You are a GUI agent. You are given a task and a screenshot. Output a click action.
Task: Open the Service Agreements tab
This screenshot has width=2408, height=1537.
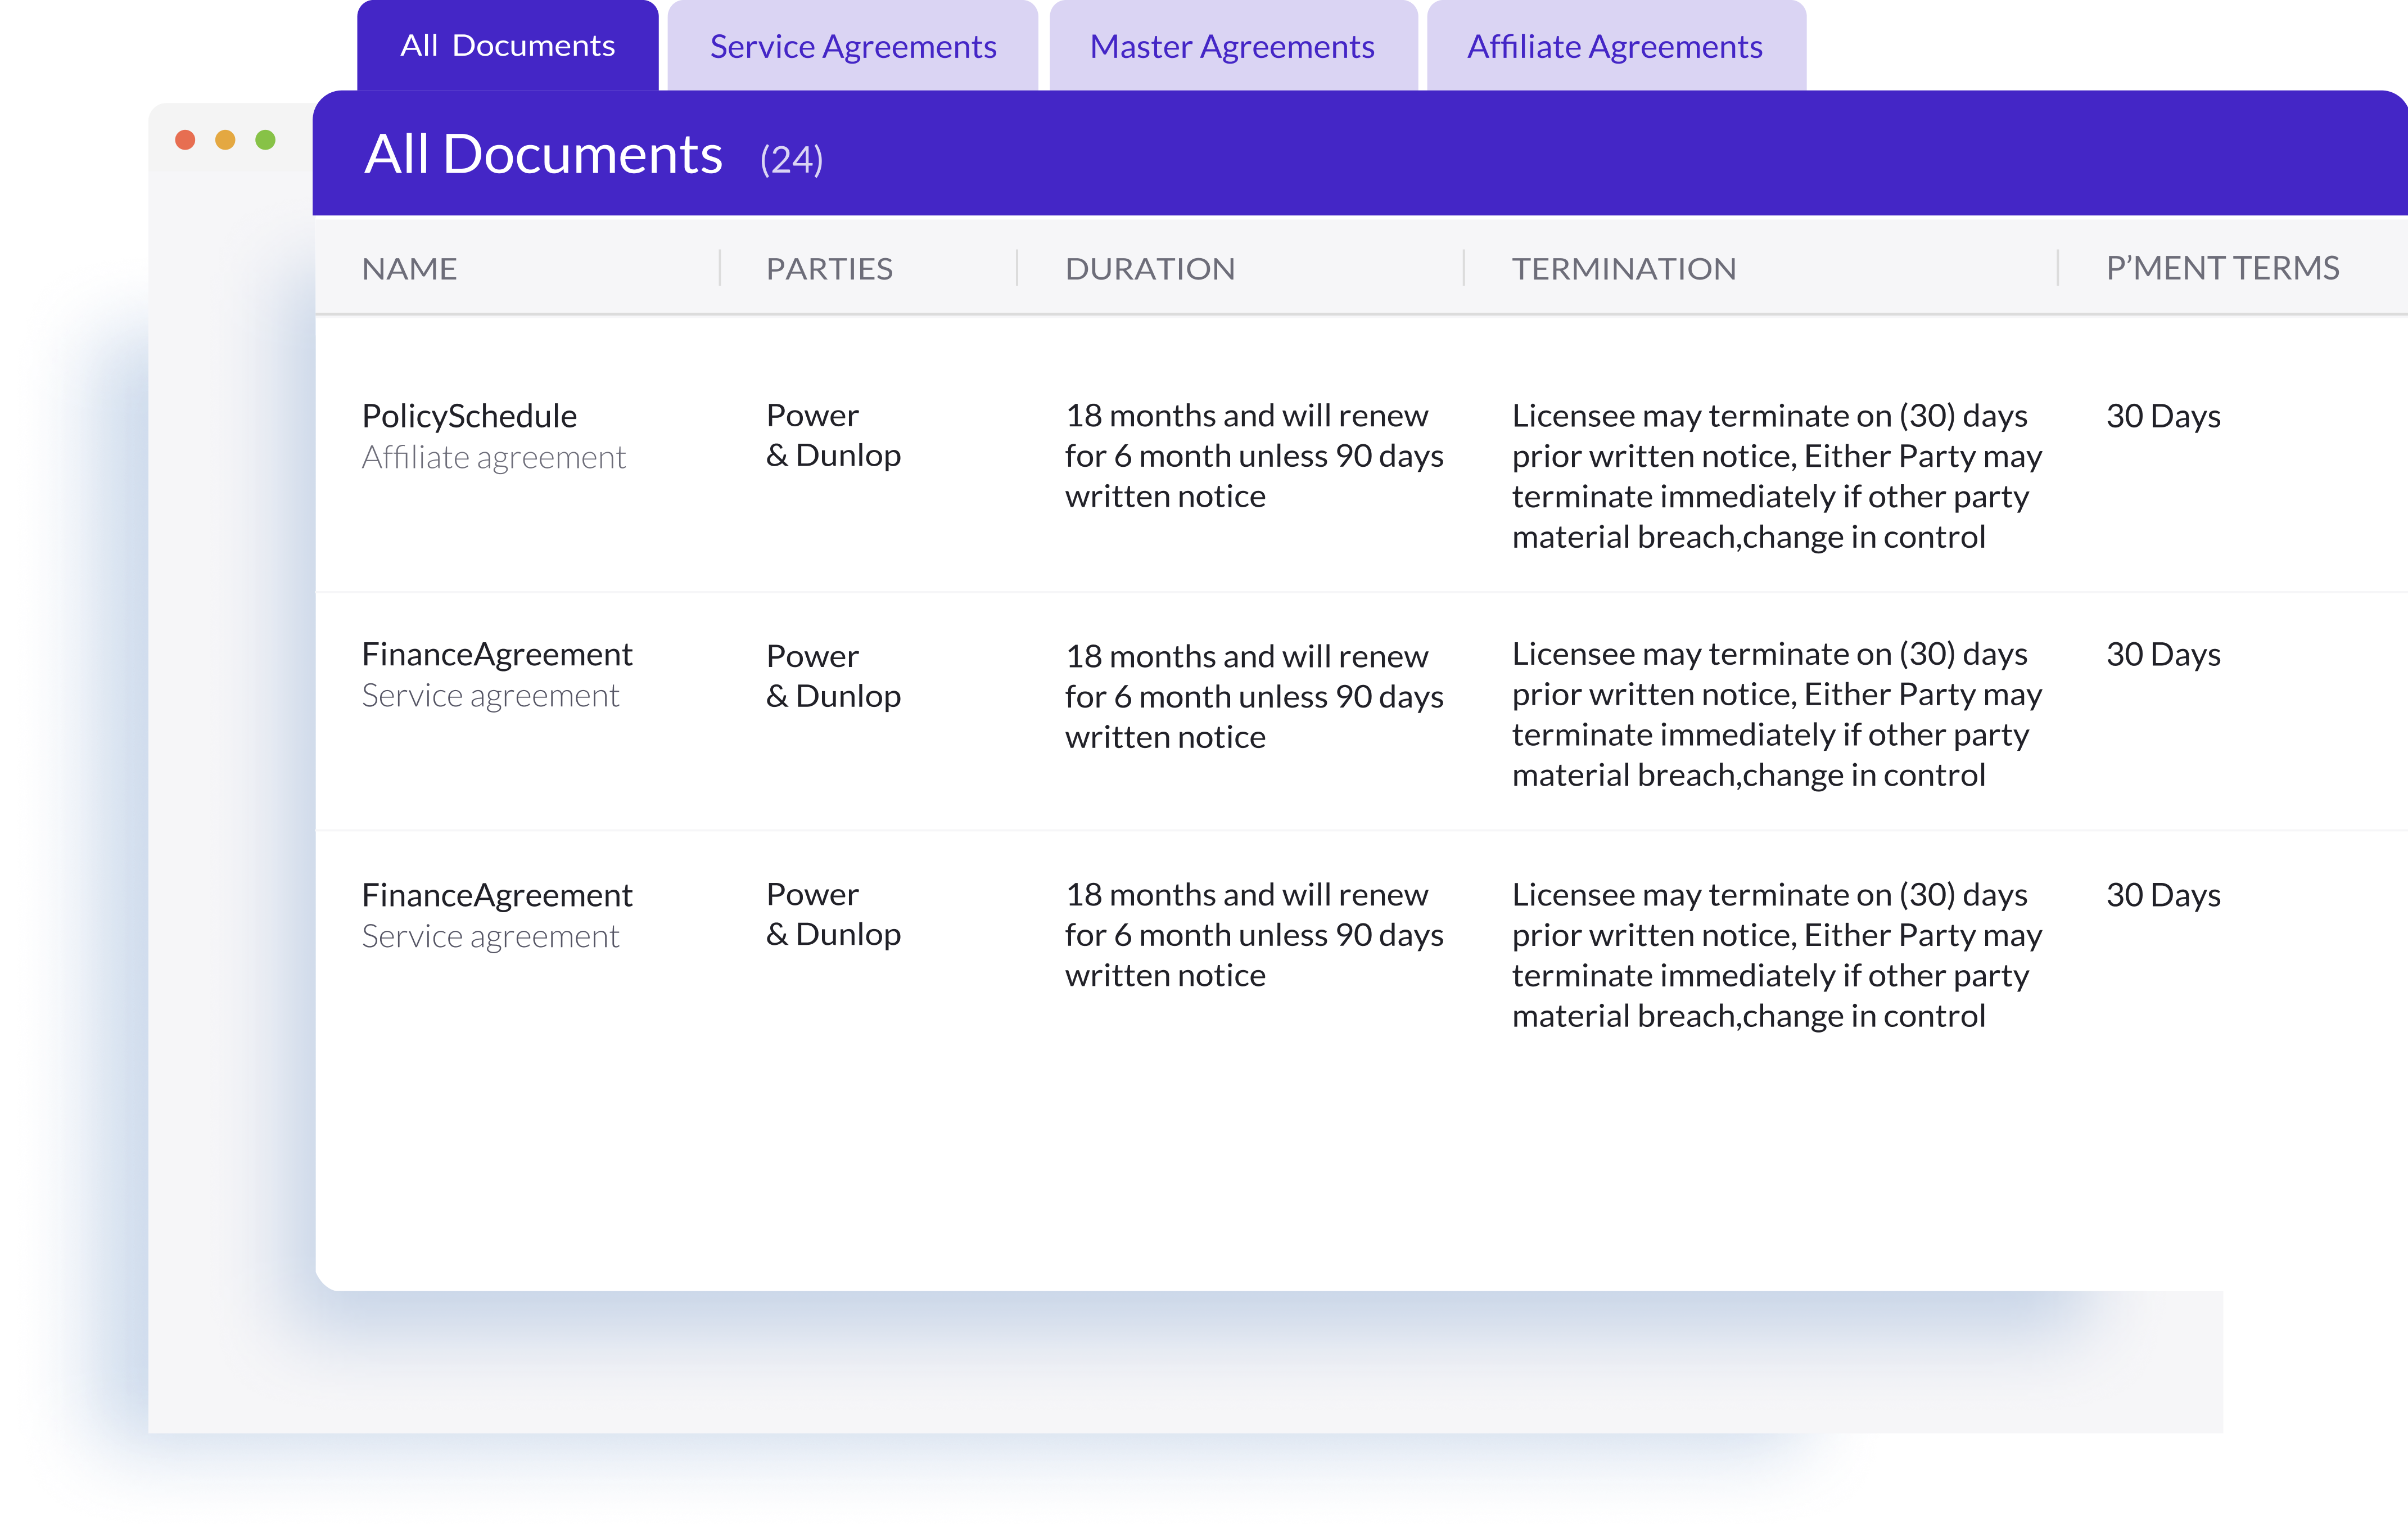click(852, 46)
